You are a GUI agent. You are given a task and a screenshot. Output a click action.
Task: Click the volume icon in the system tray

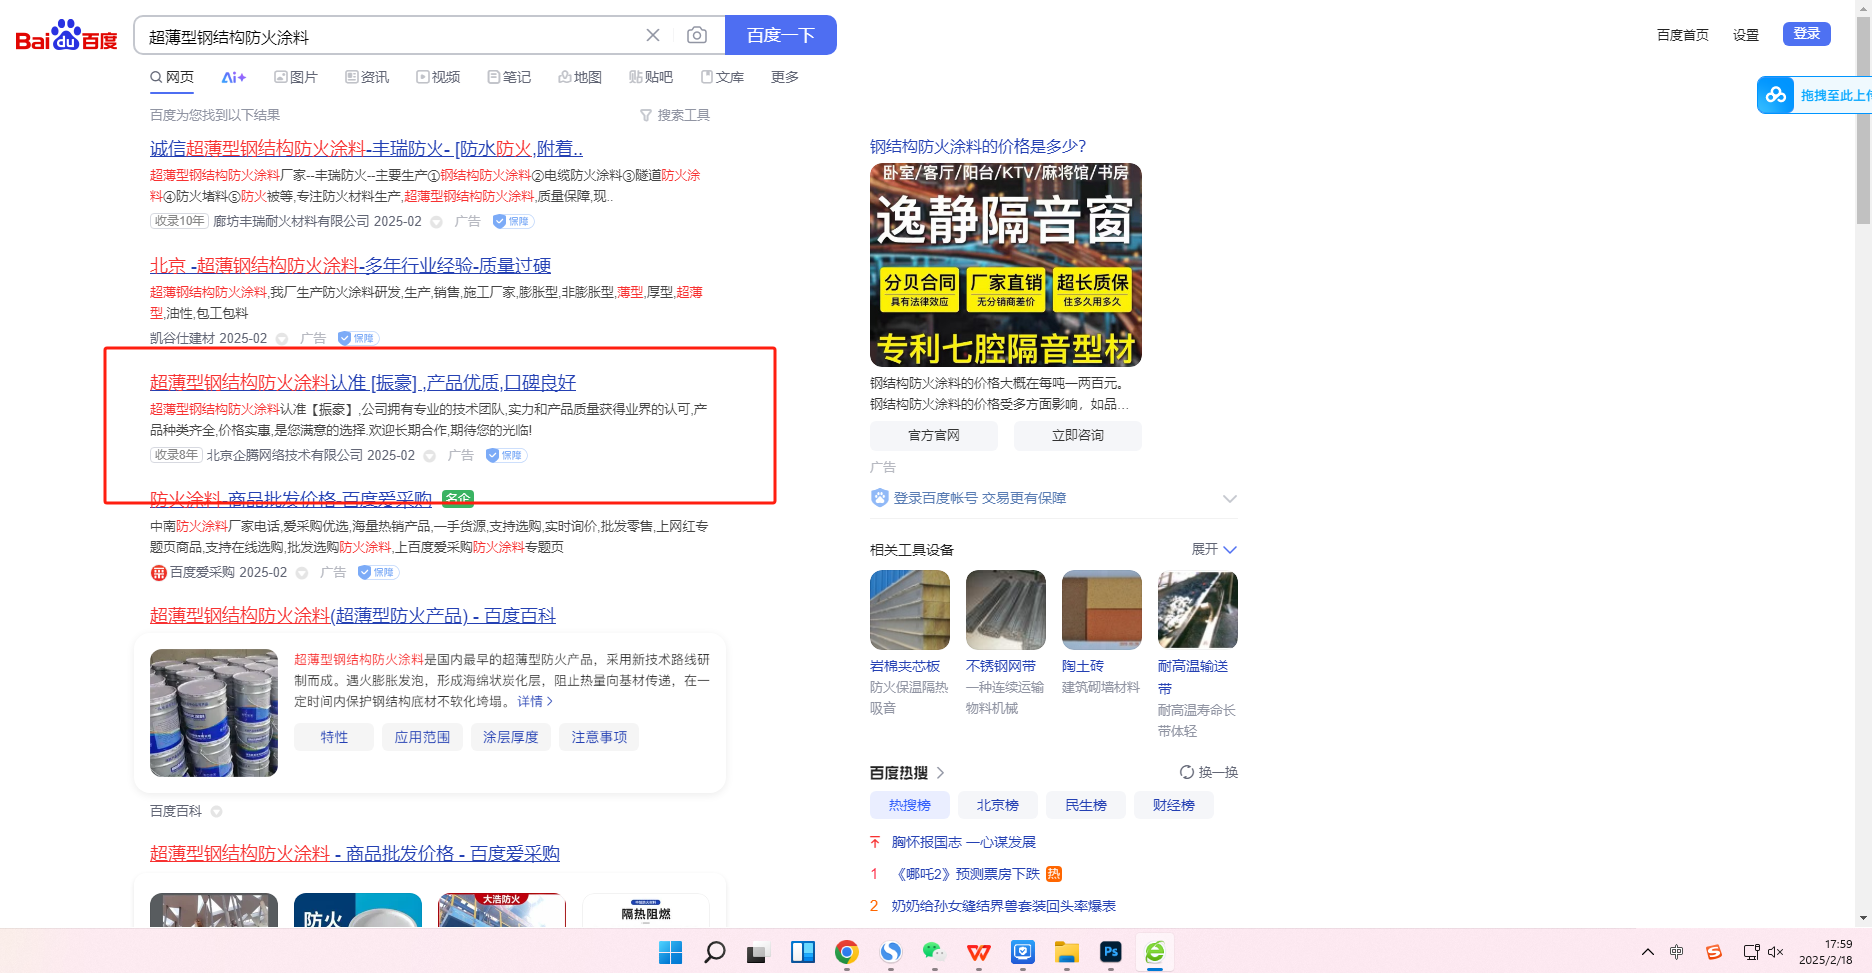click(x=1776, y=952)
